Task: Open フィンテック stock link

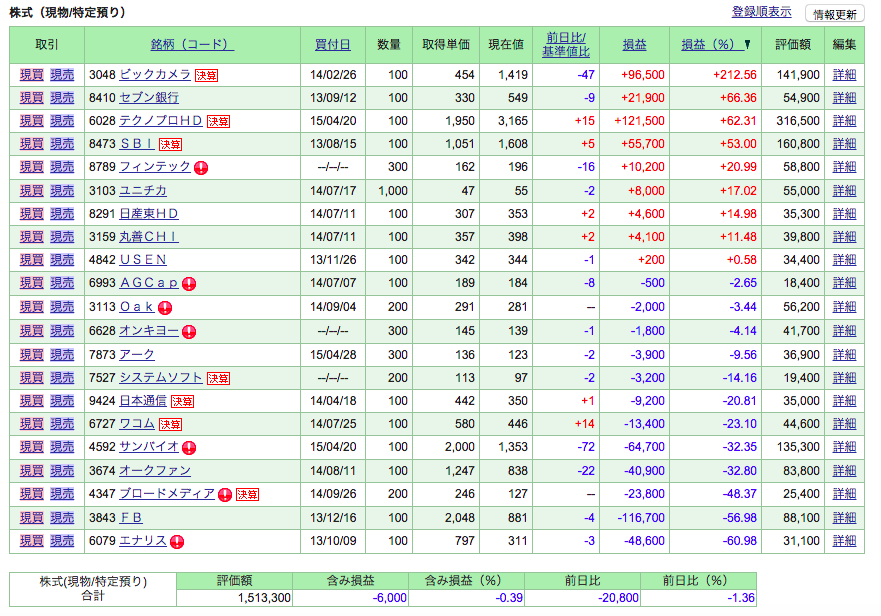Action: (155, 167)
